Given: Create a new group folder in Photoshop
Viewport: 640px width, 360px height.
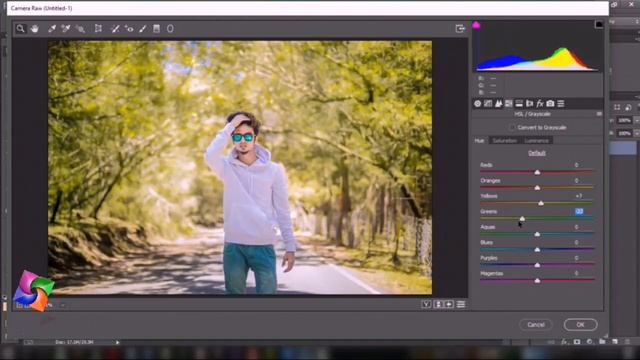Looking at the screenshot, I should 602,342.
